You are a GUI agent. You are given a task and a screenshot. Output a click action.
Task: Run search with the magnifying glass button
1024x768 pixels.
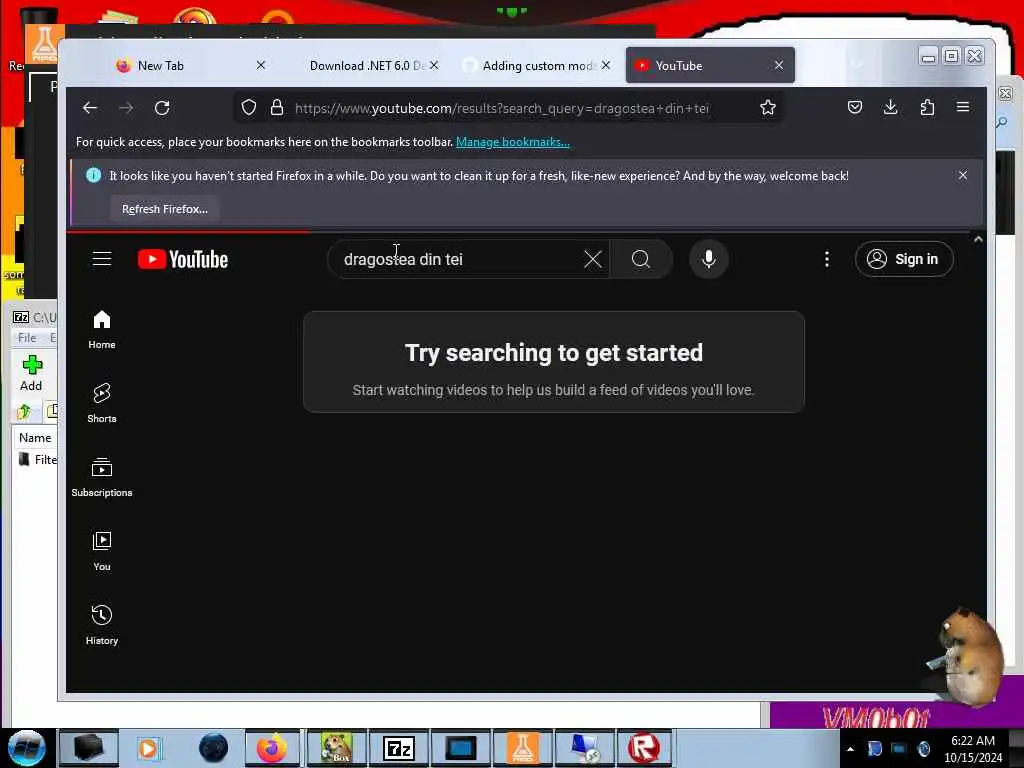(641, 259)
